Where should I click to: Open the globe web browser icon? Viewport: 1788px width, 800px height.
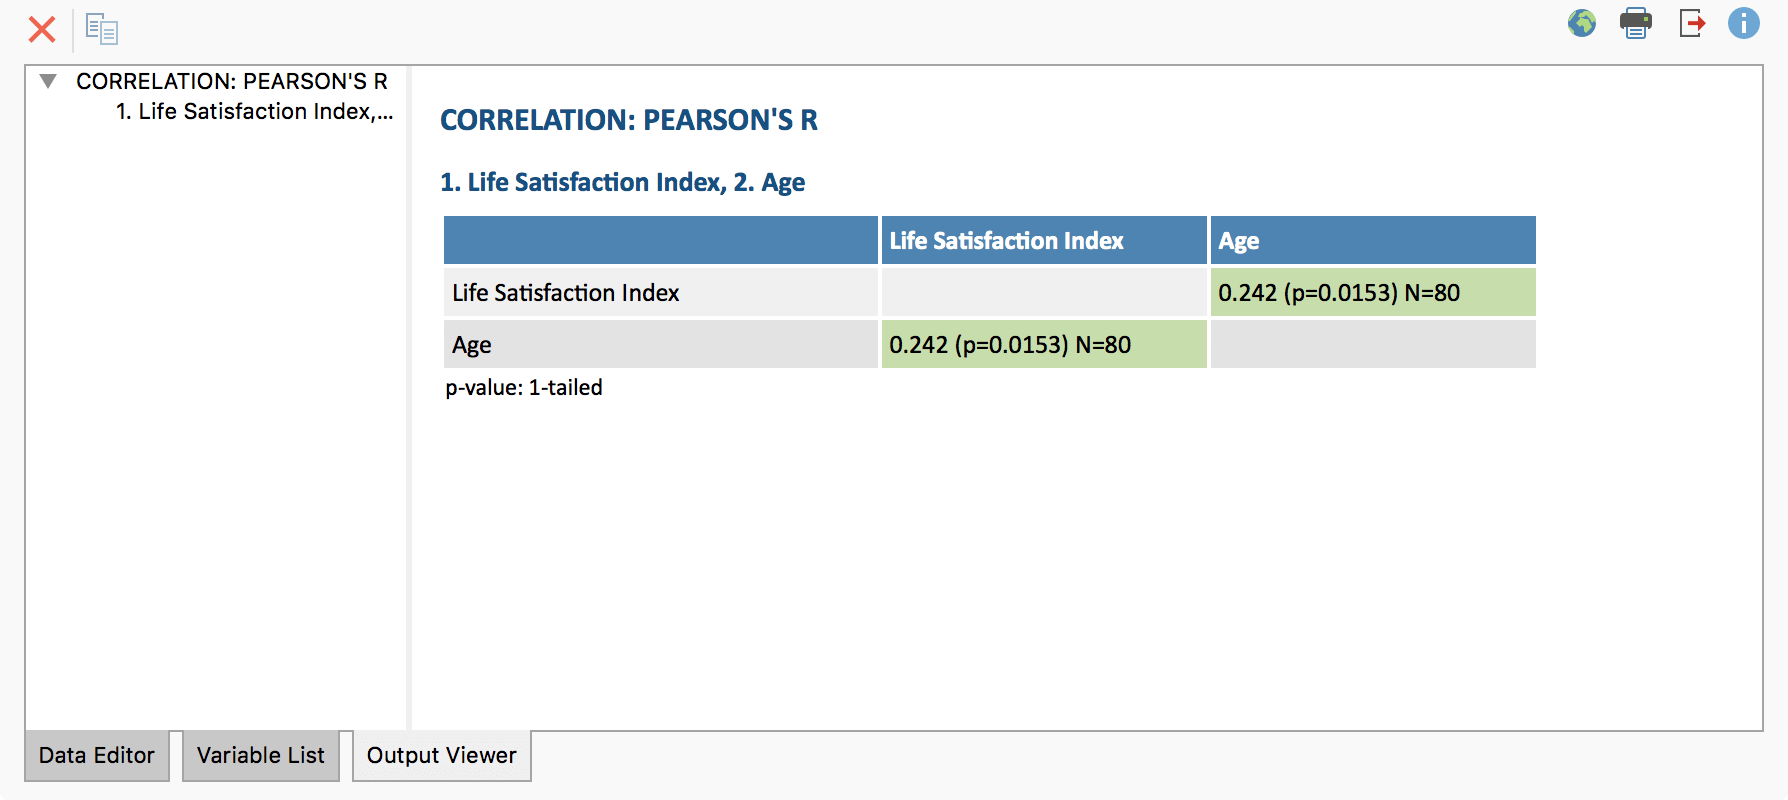click(1582, 23)
